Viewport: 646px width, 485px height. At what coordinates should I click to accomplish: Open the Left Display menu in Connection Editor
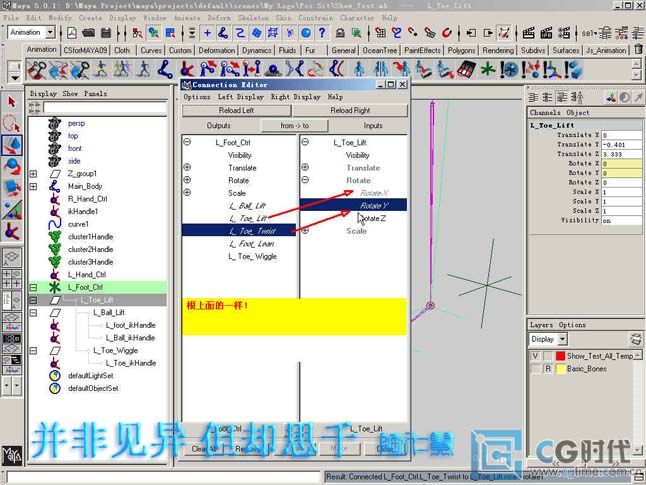pyautogui.click(x=241, y=97)
